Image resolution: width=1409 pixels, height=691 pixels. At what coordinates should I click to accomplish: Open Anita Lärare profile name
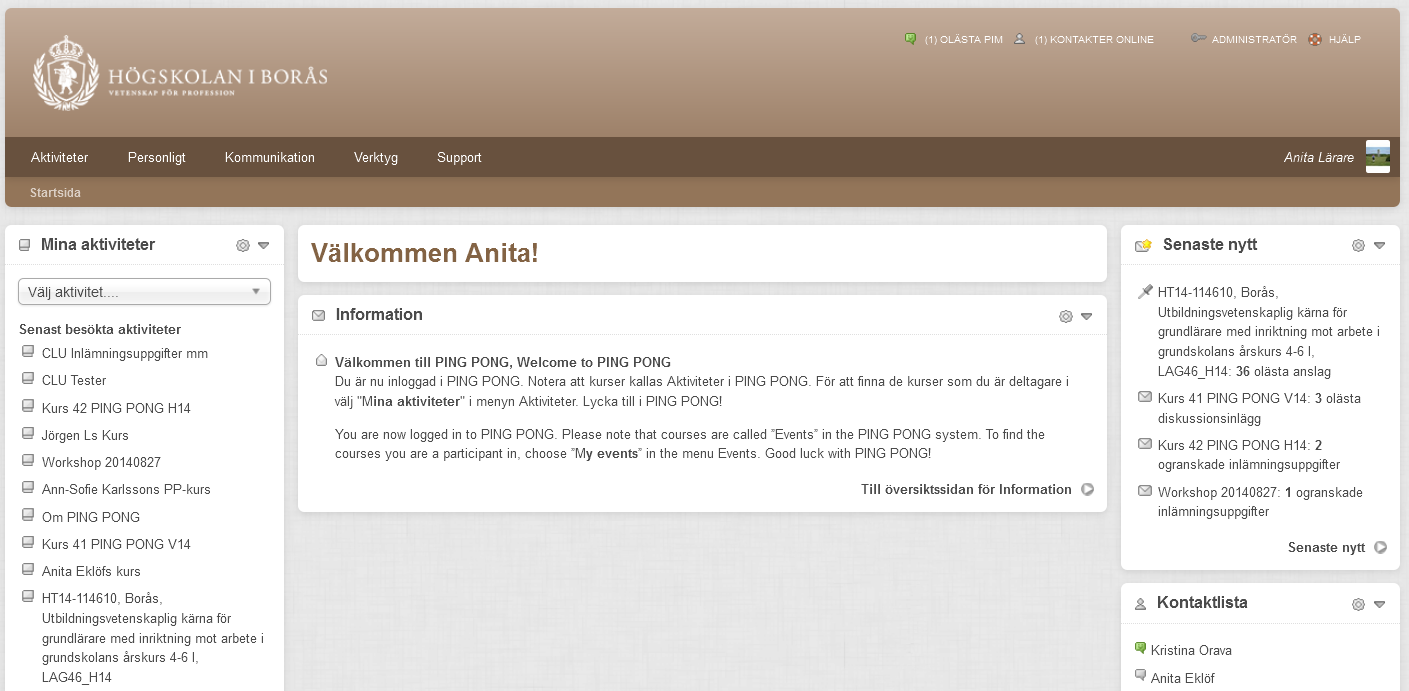(x=1319, y=157)
